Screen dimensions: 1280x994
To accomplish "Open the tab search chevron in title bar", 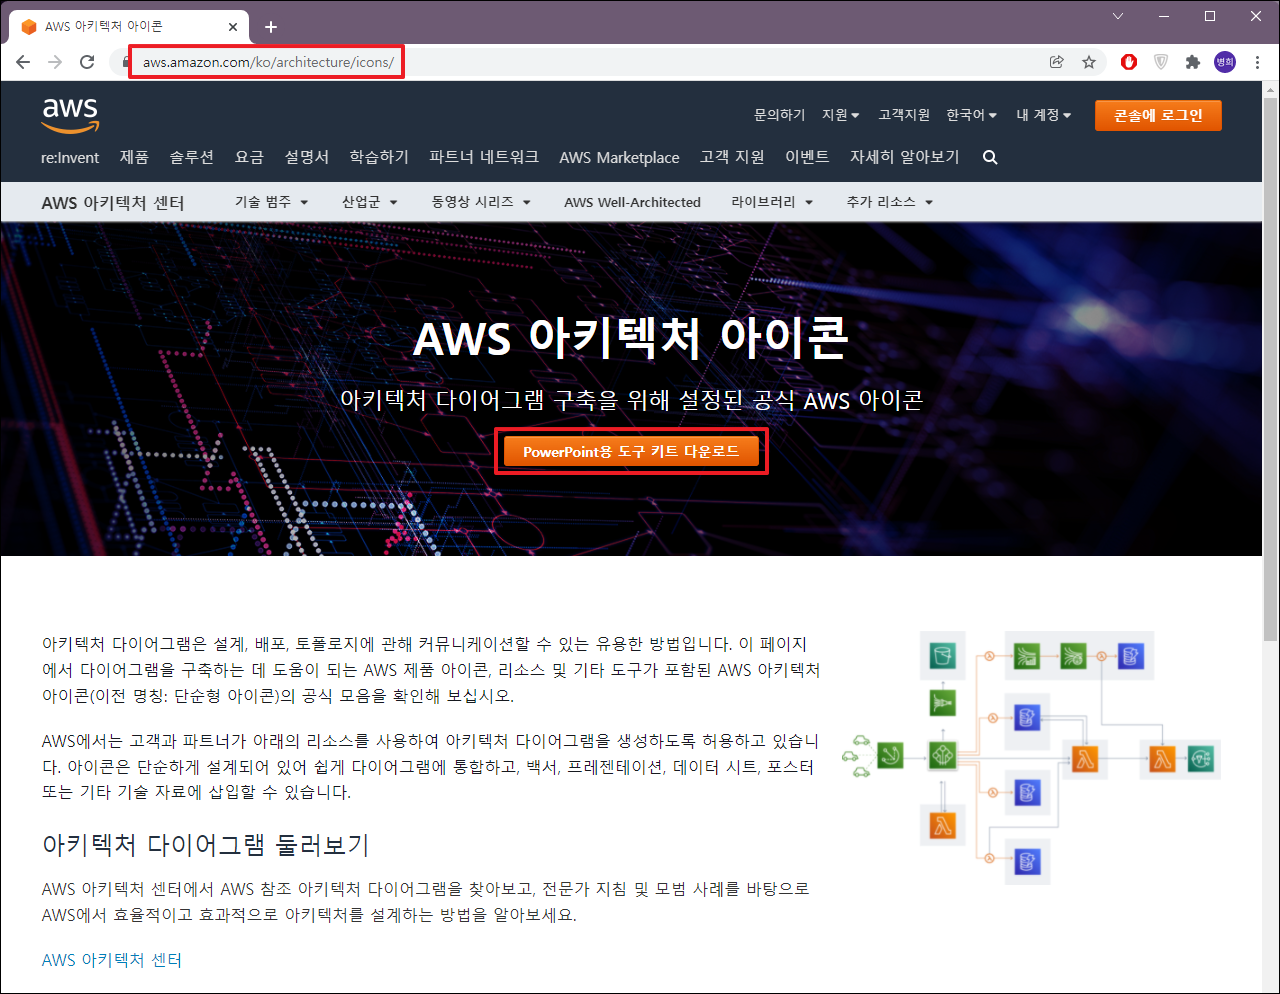I will (1118, 16).
